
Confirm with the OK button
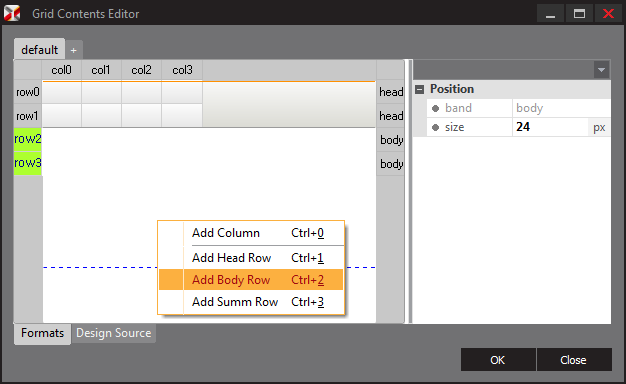click(x=498, y=360)
